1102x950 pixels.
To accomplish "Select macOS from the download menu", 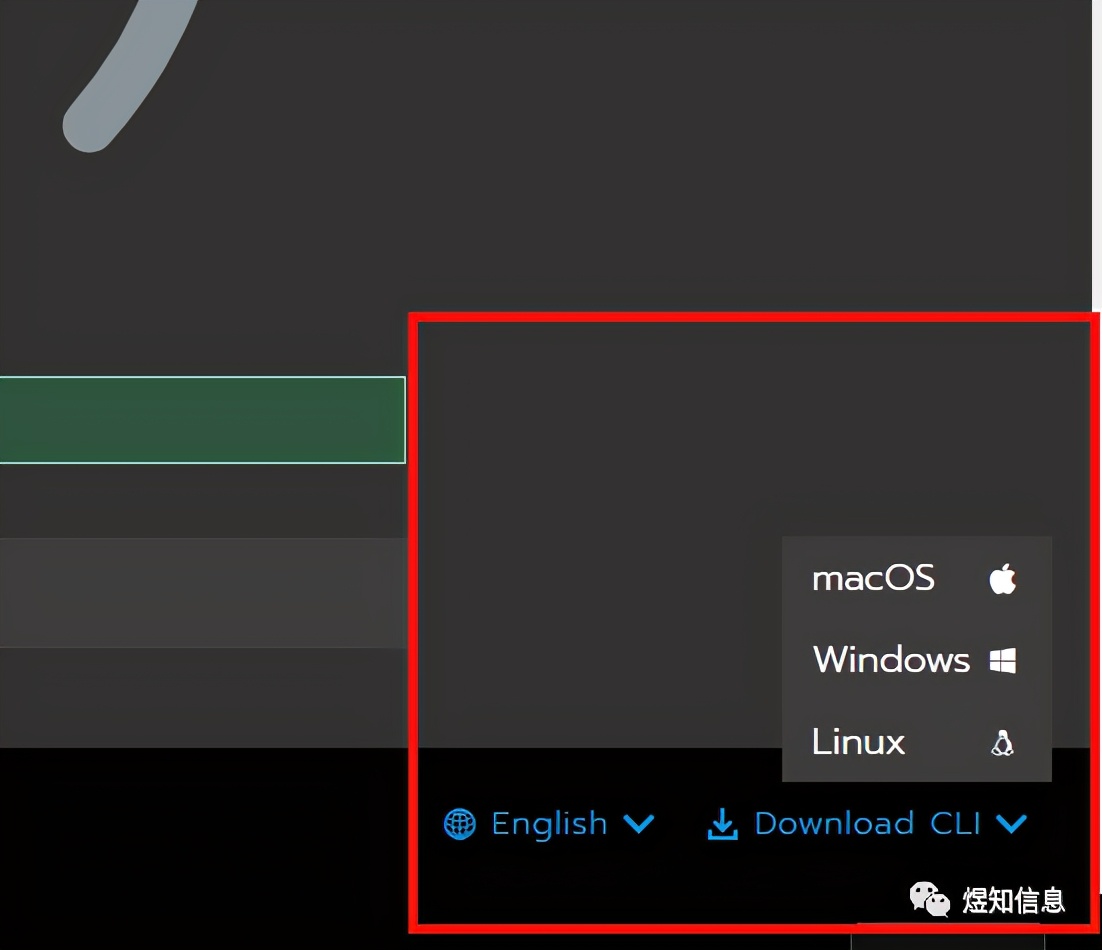I will 873,578.
